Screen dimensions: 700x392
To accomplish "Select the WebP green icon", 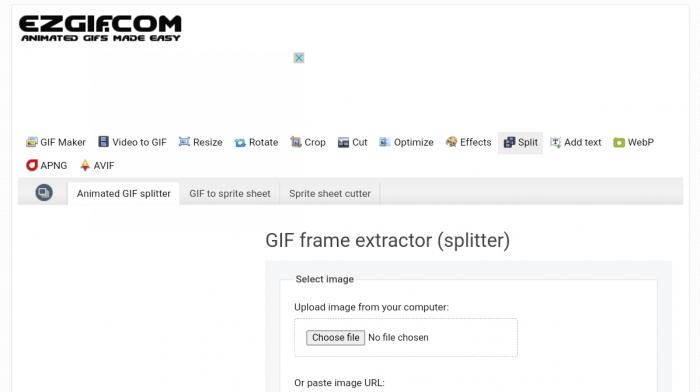I will pos(619,142).
